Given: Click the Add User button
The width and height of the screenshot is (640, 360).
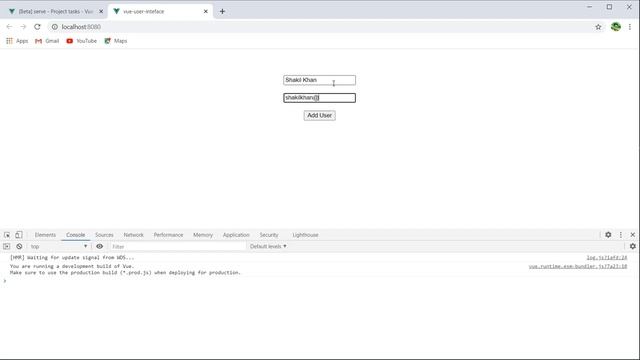Looking at the screenshot, I should 320,116.
